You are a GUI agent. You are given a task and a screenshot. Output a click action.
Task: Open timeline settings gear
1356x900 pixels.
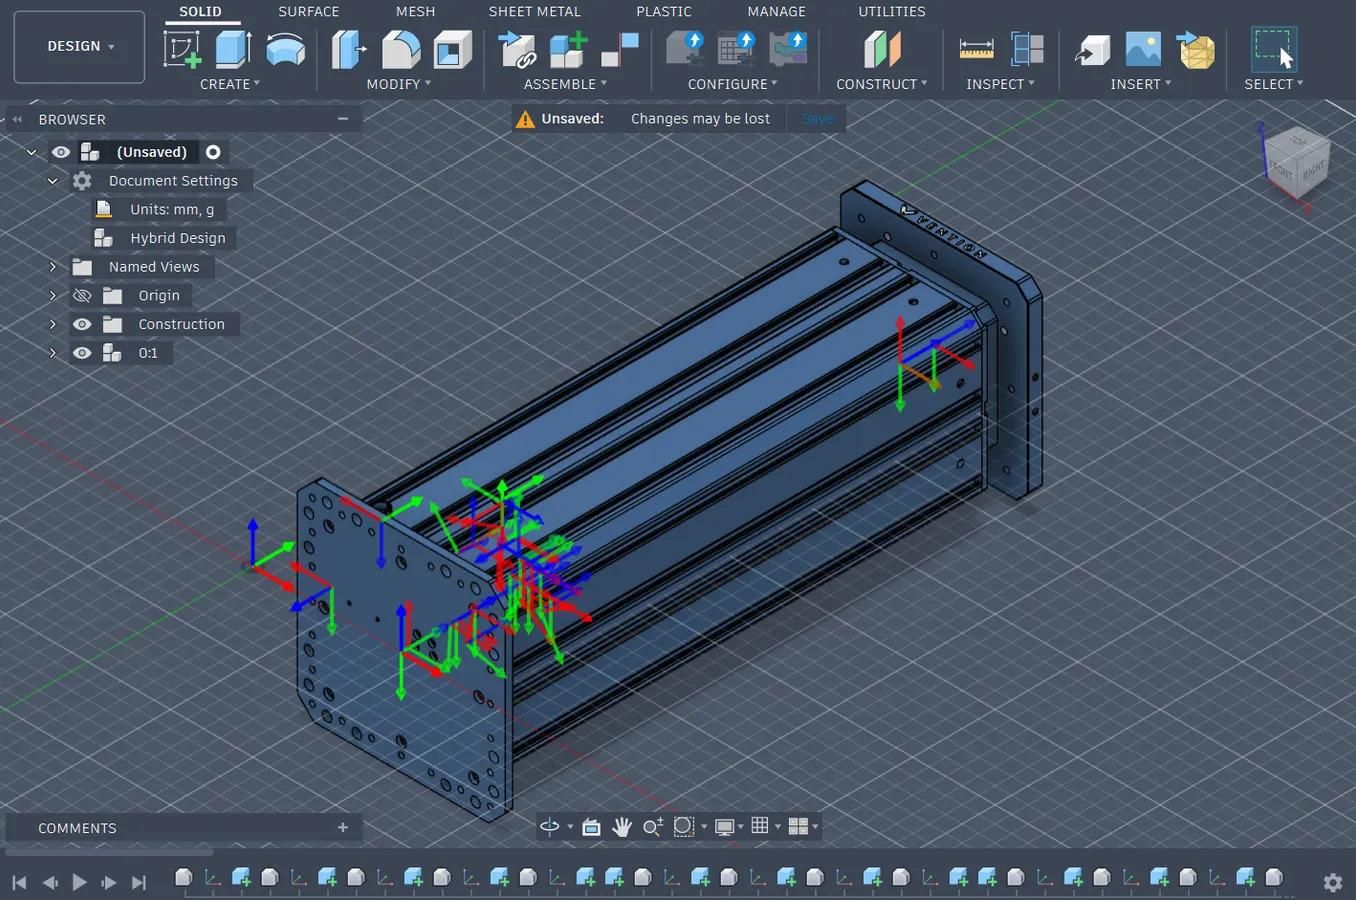coord(1333,882)
